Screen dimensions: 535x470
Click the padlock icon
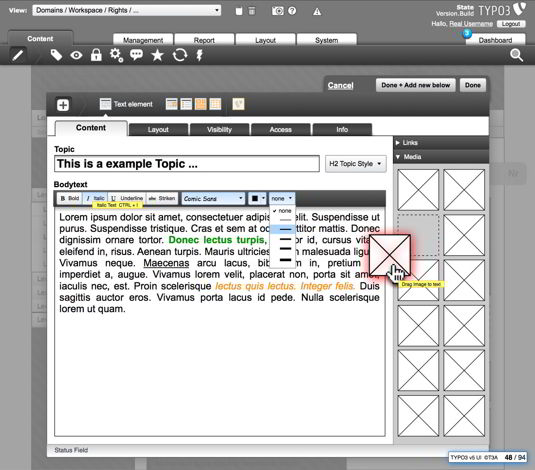(x=96, y=55)
